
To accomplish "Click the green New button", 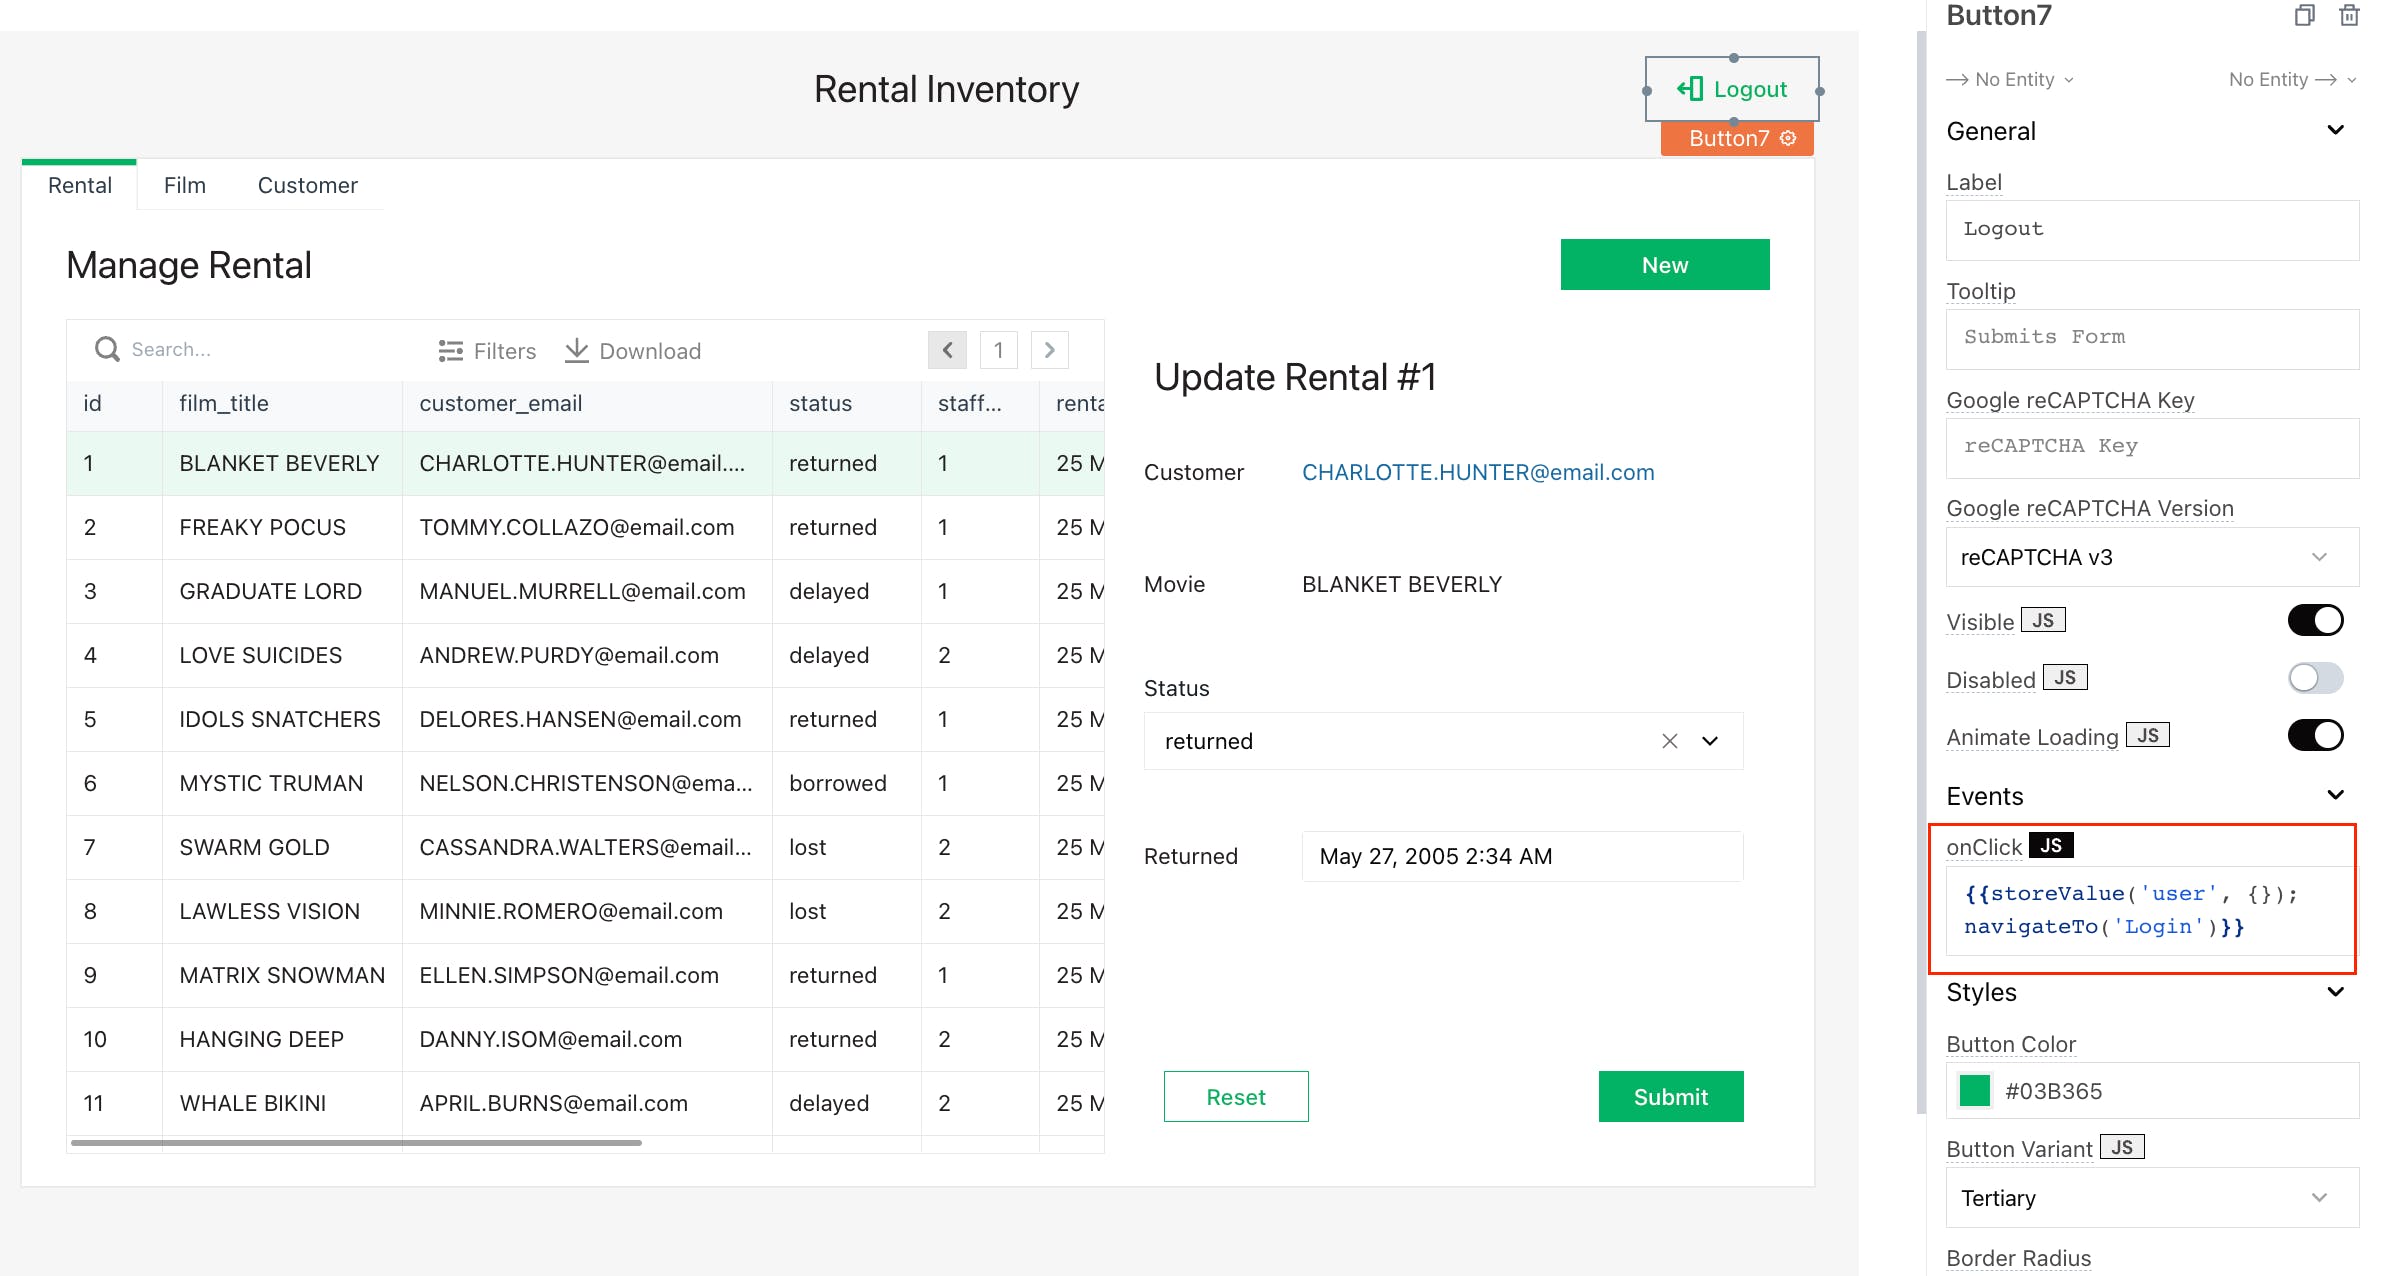I will (1664, 265).
